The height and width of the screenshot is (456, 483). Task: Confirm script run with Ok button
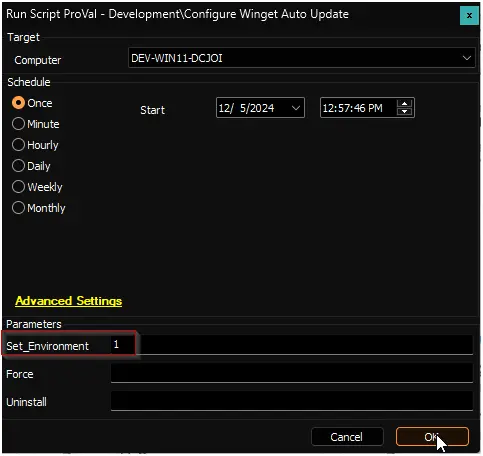pyautogui.click(x=432, y=437)
